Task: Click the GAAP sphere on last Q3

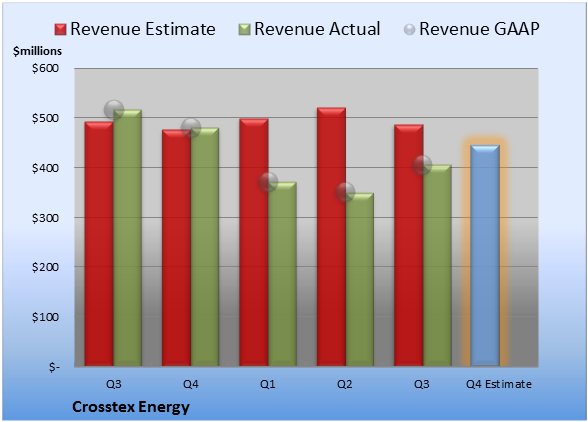Action: (422, 165)
